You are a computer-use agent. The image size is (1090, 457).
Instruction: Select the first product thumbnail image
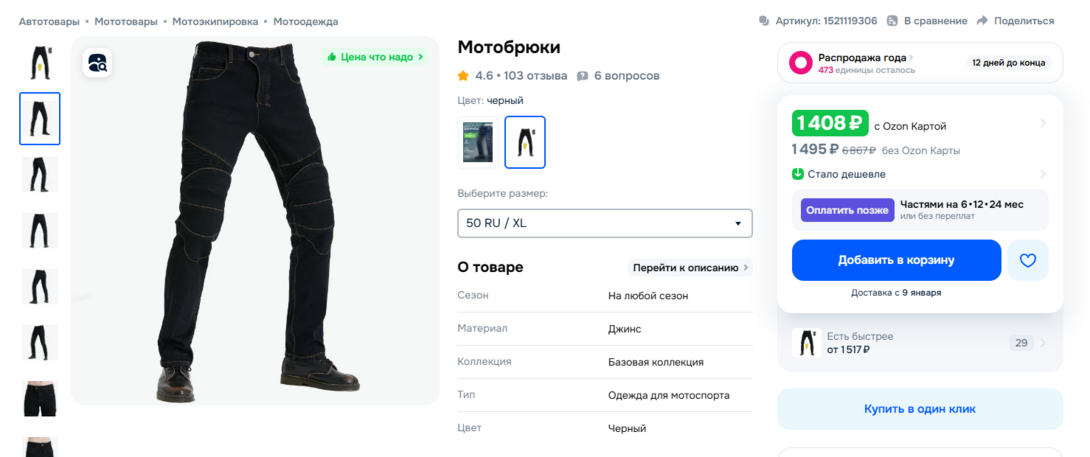[40, 63]
